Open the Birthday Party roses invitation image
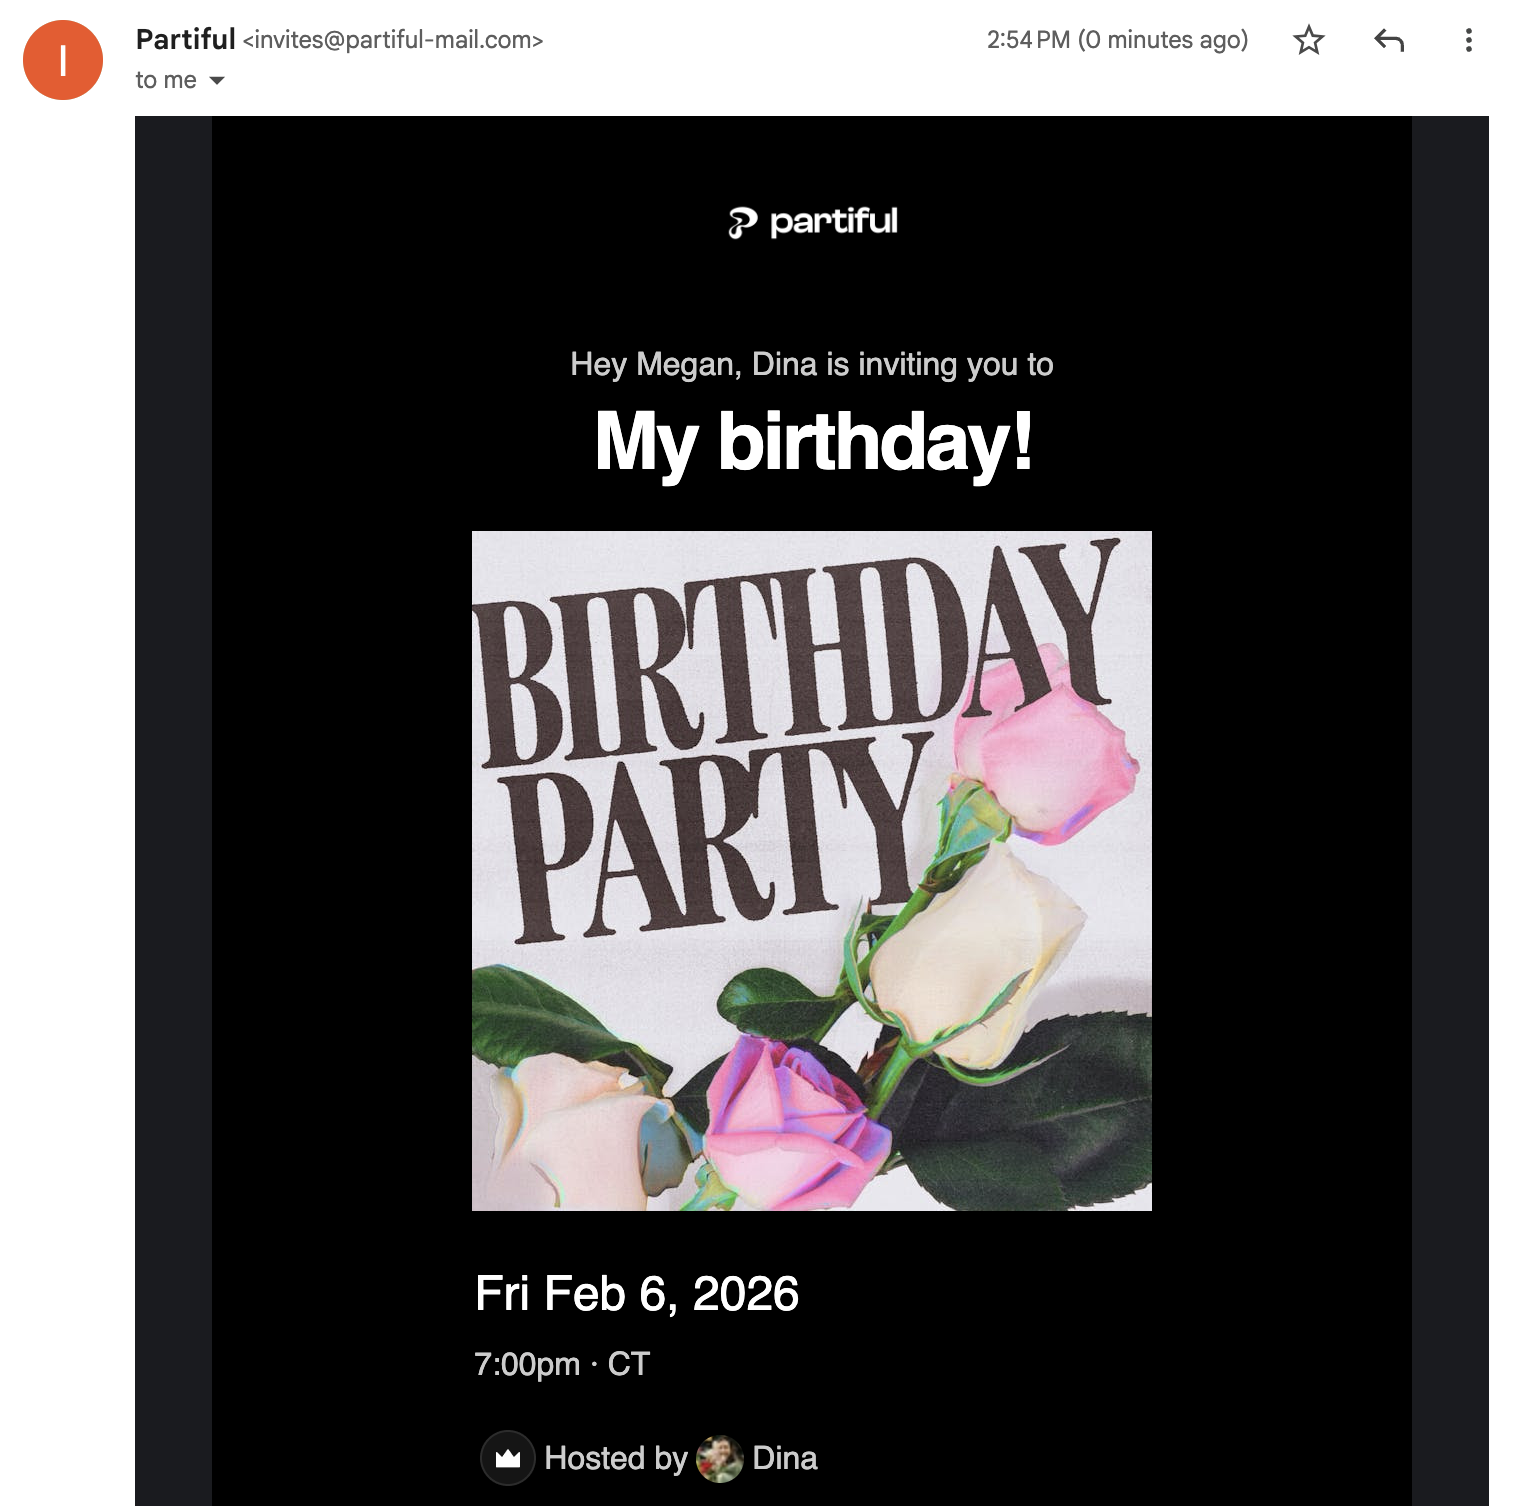The height and width of the screenshot is (1506, 1518). [x=812, y=870]
